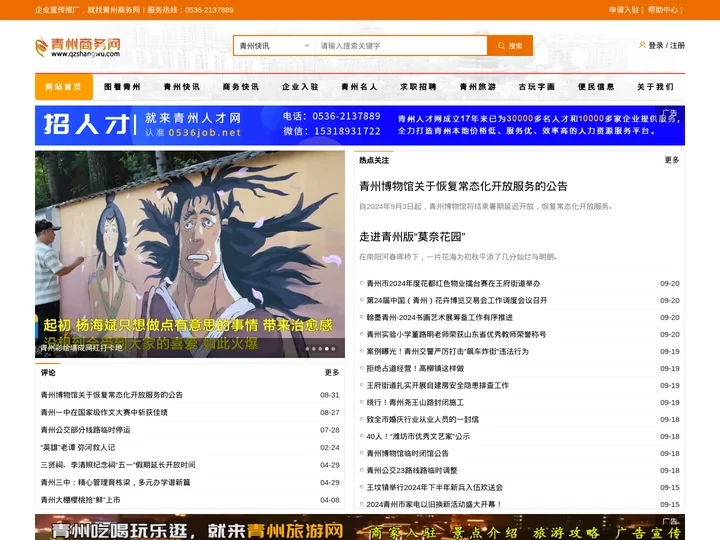Open news 绕行！青州尧王山路封闭施工

coord(415,403)
